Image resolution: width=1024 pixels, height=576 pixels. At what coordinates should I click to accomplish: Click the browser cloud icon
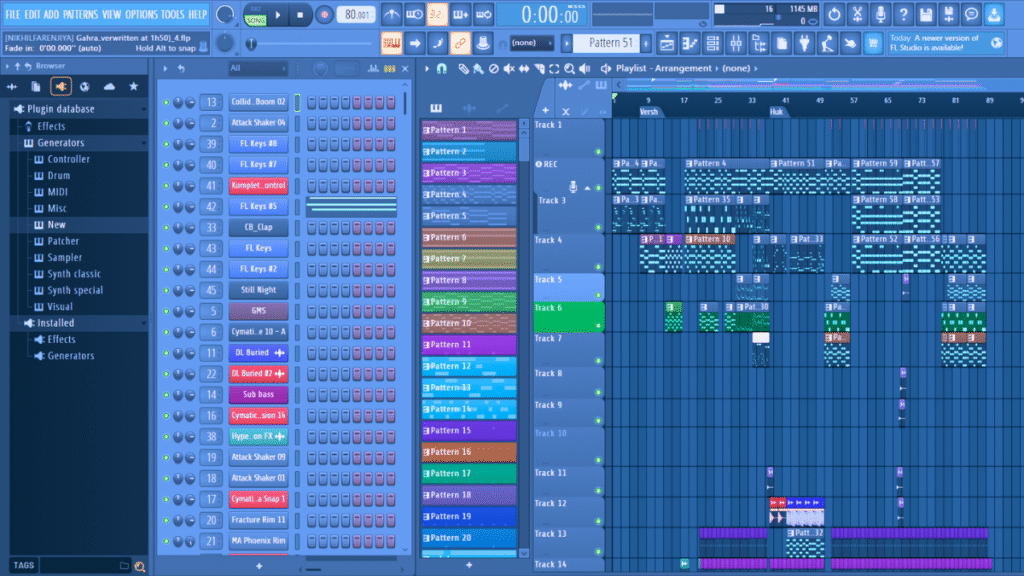tap(109, 86)
